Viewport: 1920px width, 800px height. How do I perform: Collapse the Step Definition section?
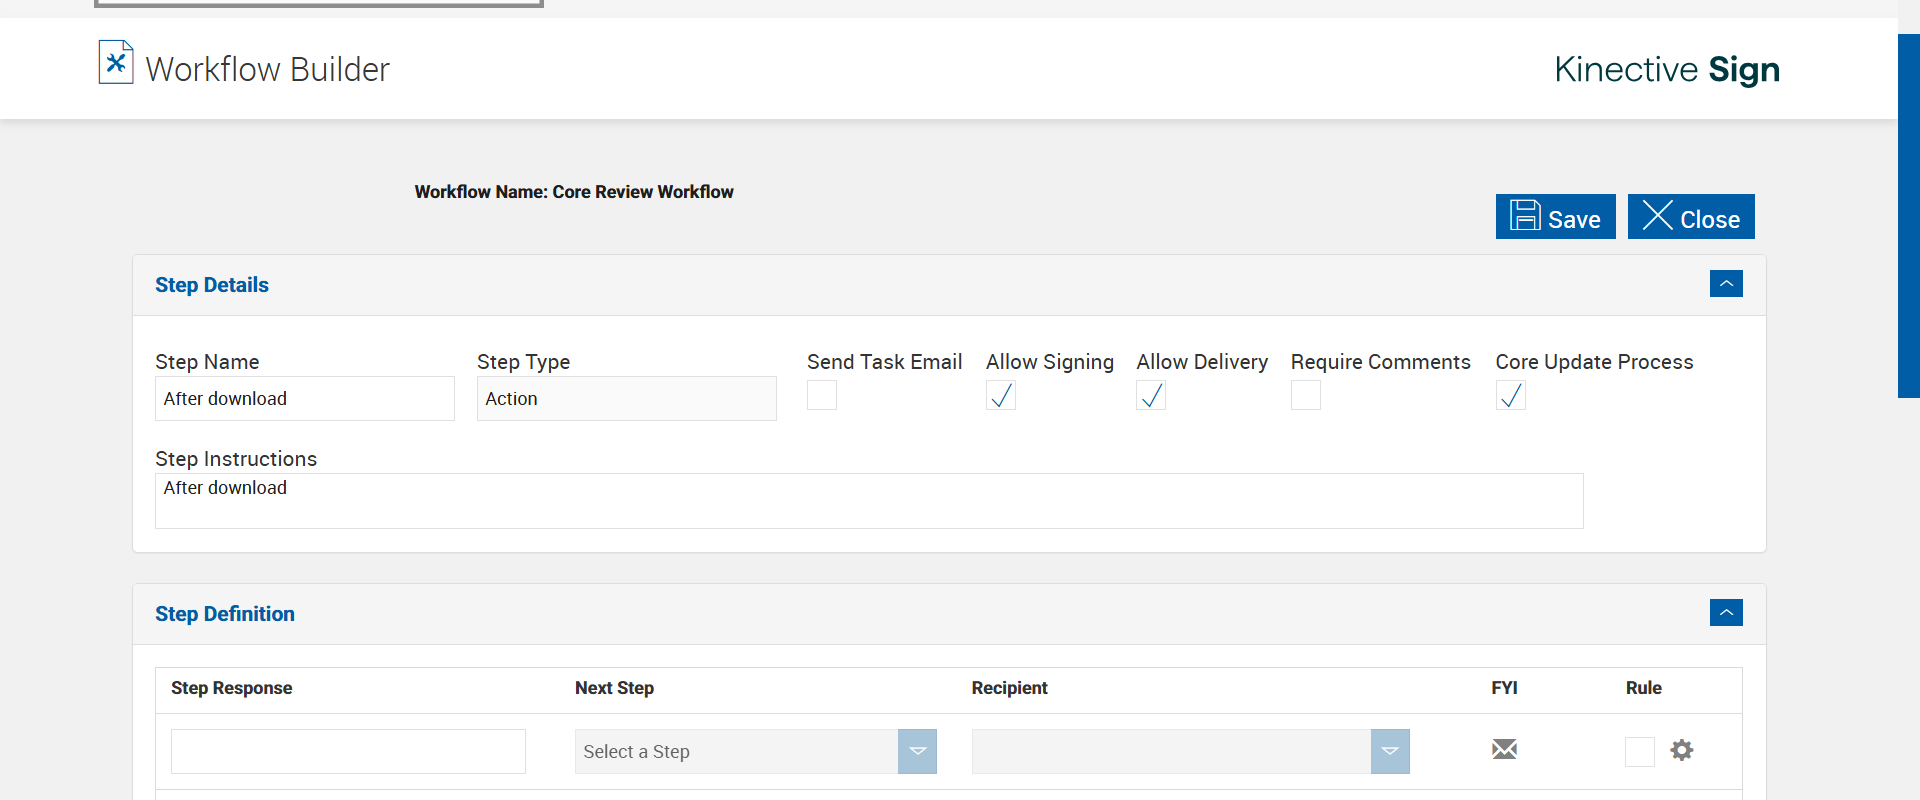tap(1726, 613)
